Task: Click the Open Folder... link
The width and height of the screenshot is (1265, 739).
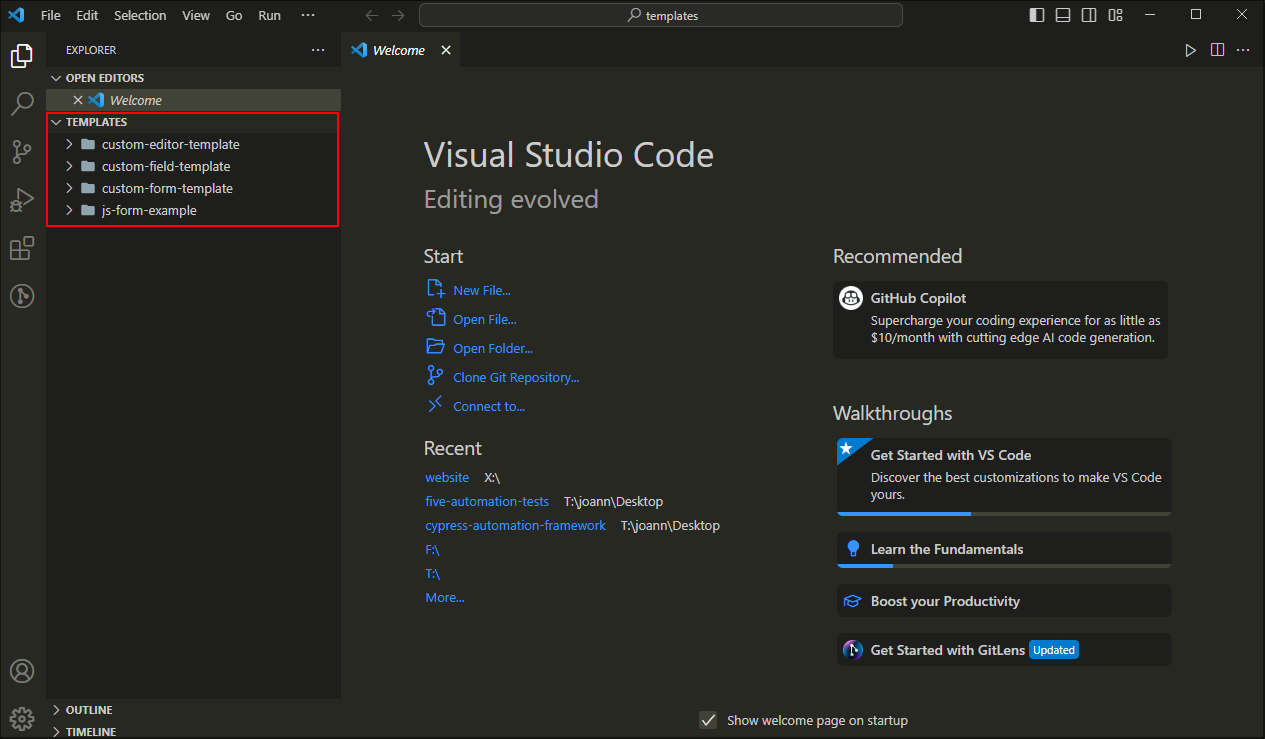Action: [x=493, y=348]
